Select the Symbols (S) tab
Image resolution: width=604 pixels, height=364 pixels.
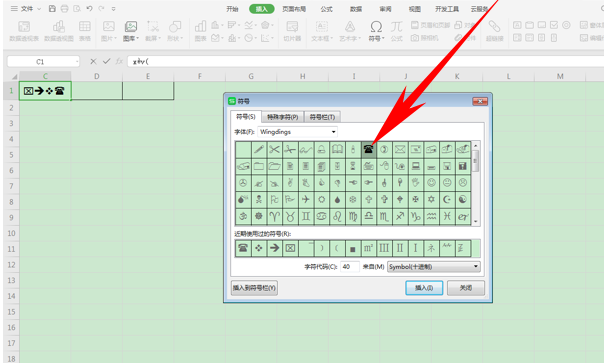coord(246,116)
